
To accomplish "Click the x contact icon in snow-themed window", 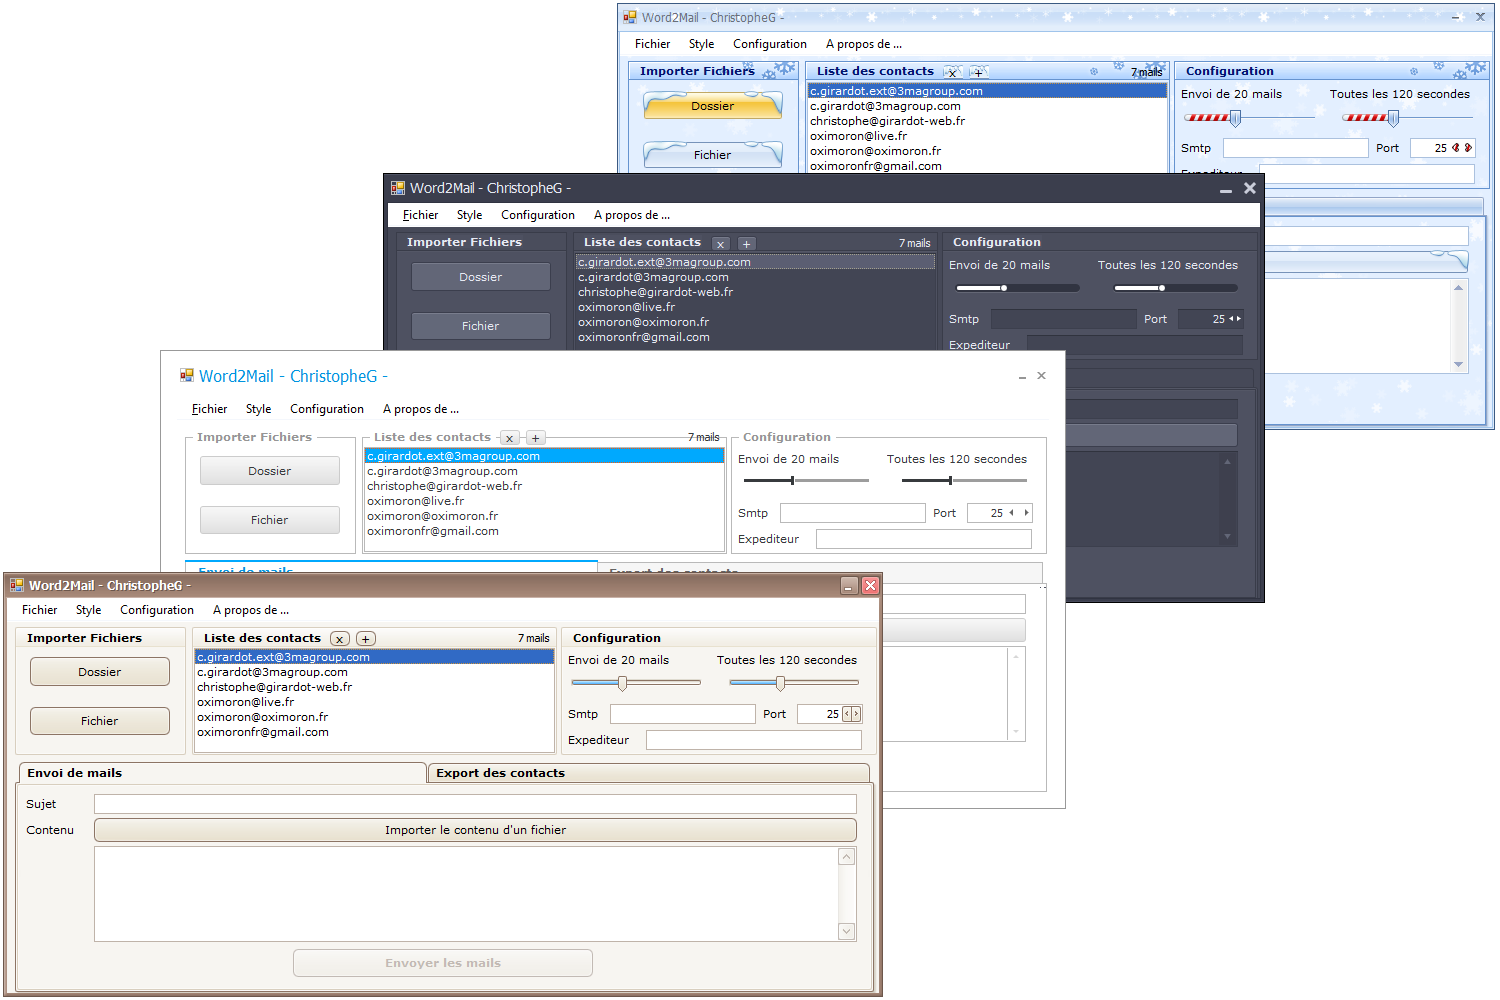I will click(x=953, y=72).
